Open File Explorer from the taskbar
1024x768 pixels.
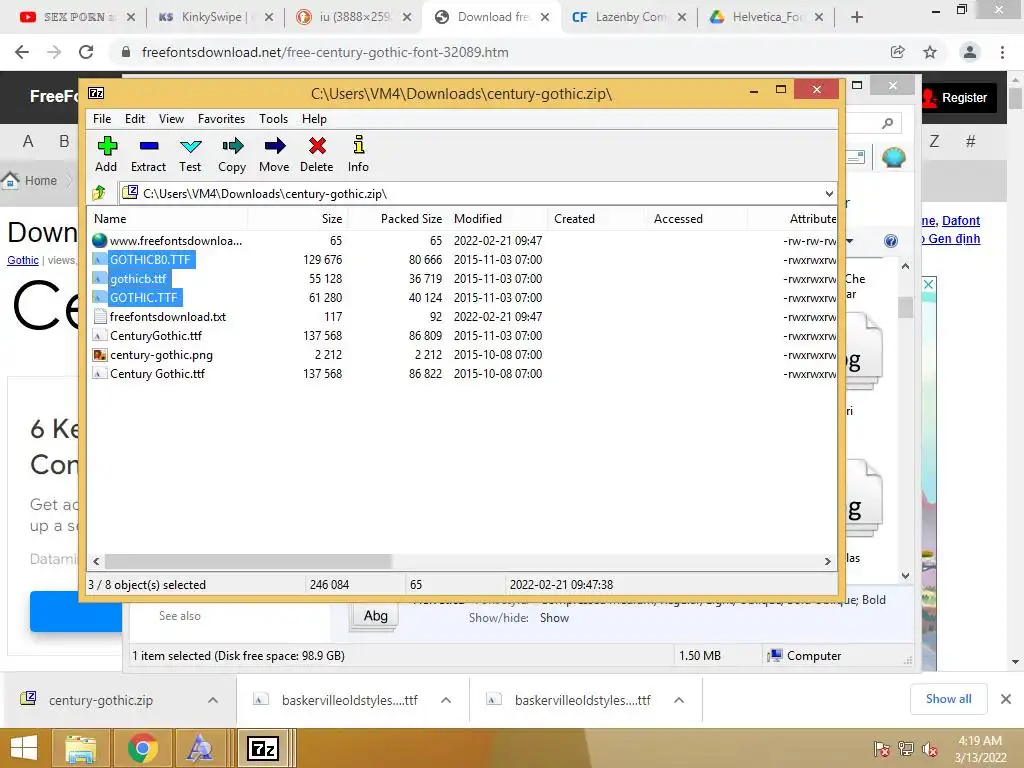click(80, 748)
